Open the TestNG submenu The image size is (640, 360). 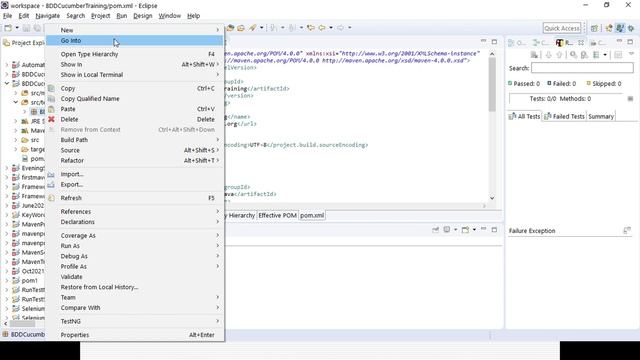coord(134,321)
